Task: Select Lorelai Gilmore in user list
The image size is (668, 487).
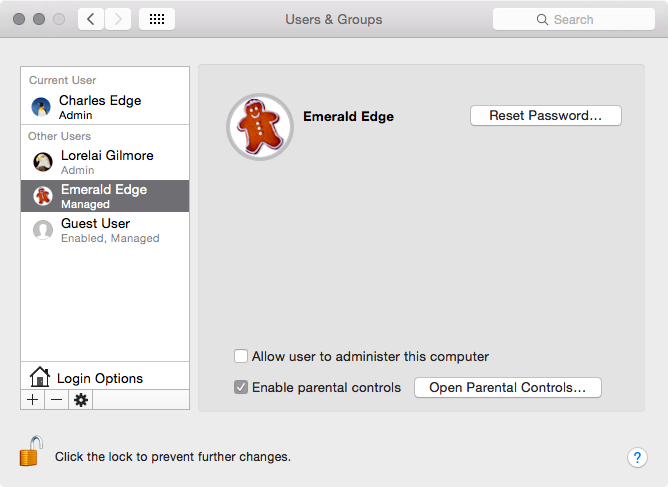Action: (x=105, y=162)
